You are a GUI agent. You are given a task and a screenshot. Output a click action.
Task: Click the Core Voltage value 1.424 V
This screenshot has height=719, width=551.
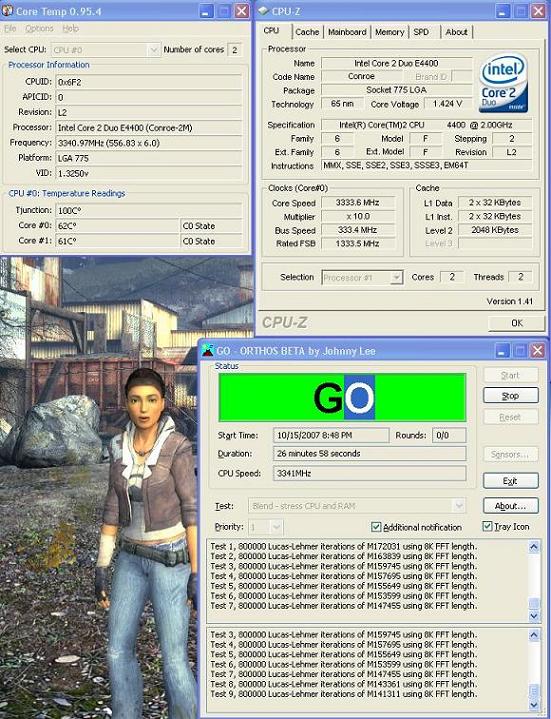coord(447,104)
